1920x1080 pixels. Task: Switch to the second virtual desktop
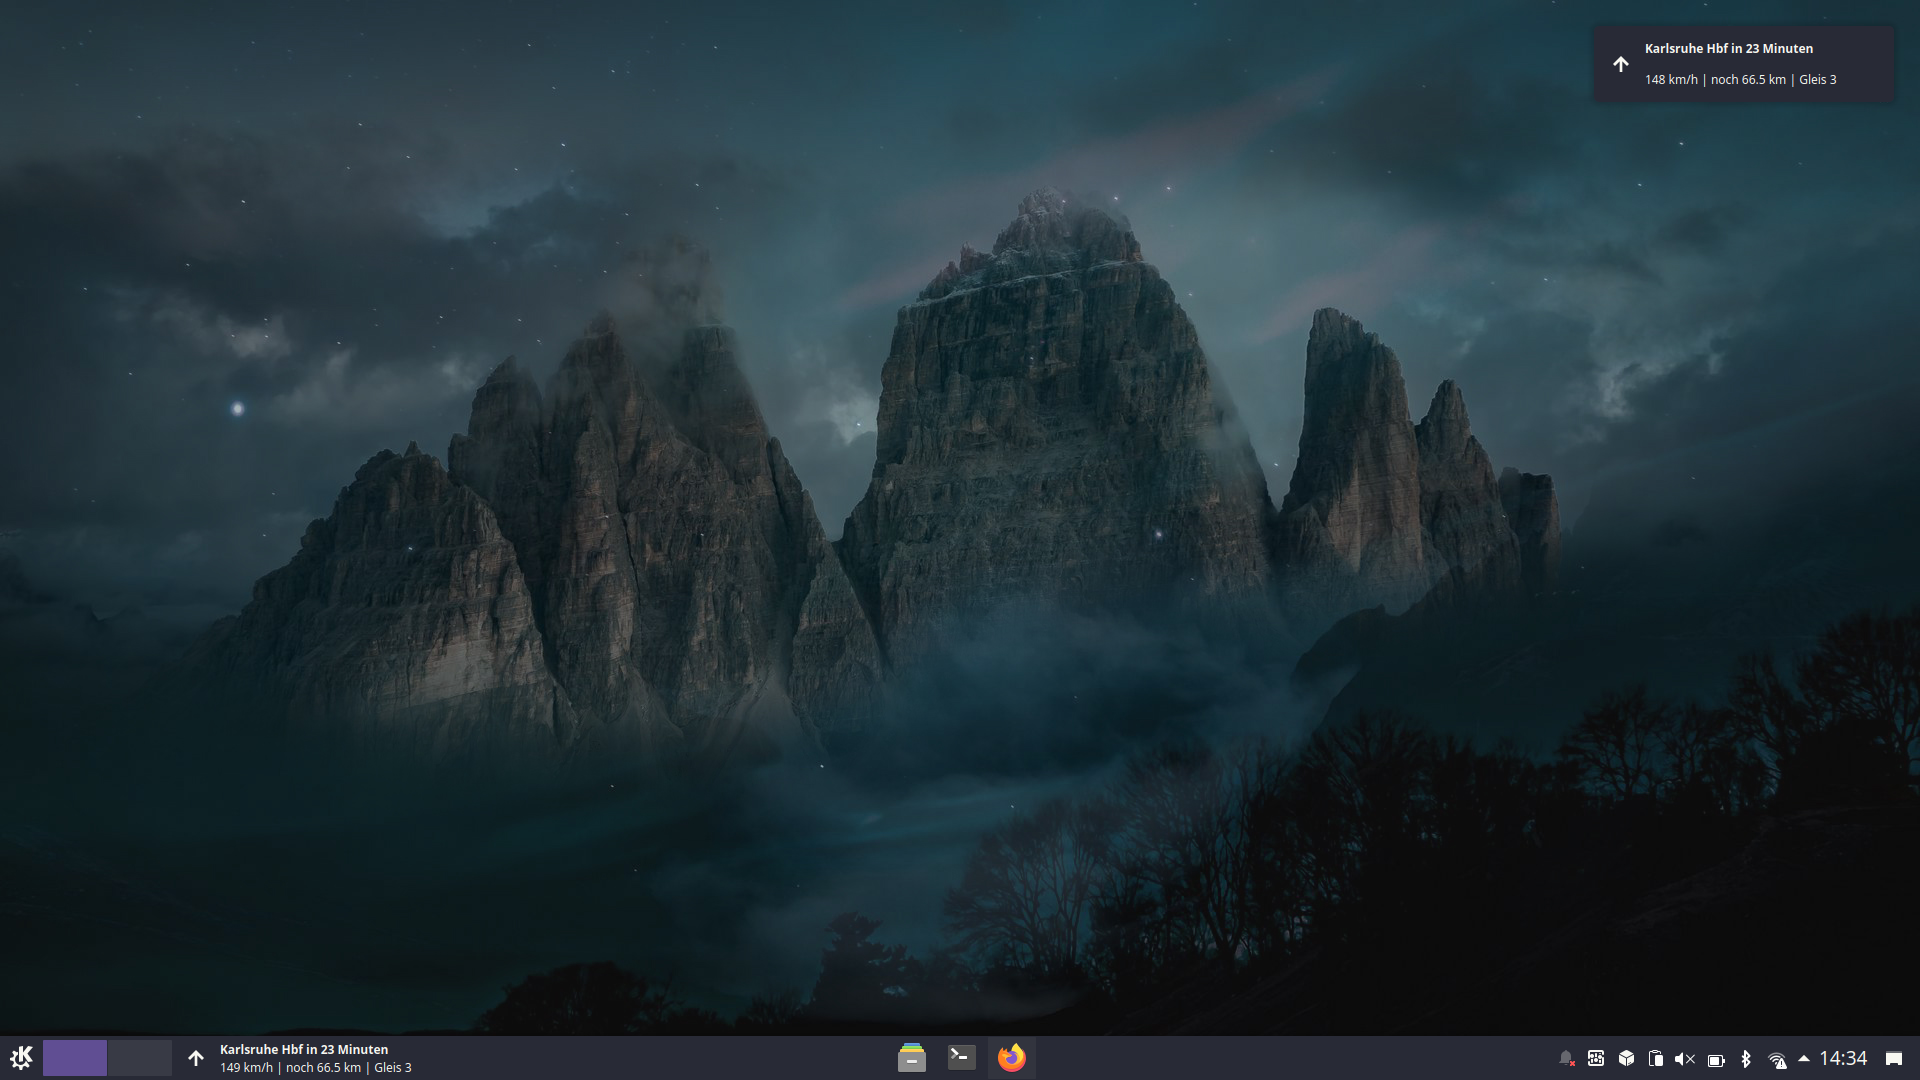tap(139, 1058)
